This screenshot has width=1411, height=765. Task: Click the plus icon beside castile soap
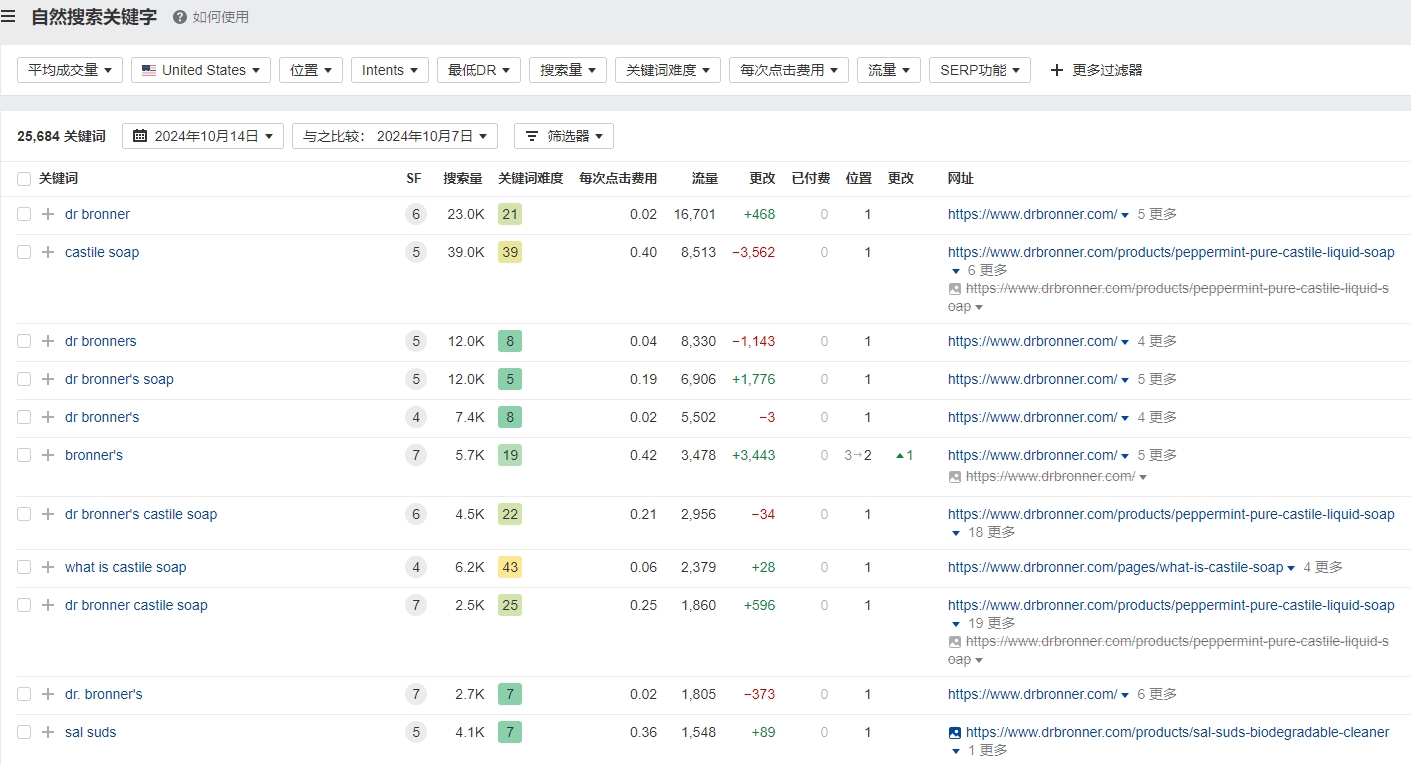[48, 252]
